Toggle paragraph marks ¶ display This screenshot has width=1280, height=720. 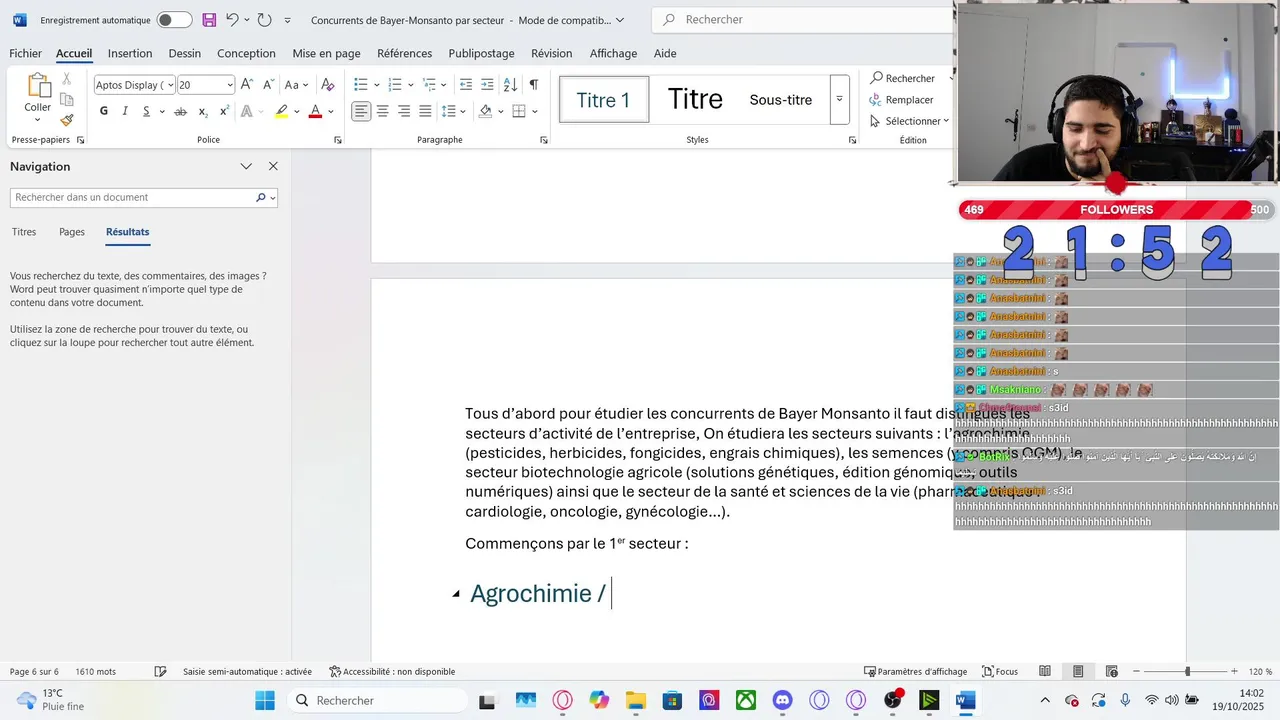click(534, 85)
